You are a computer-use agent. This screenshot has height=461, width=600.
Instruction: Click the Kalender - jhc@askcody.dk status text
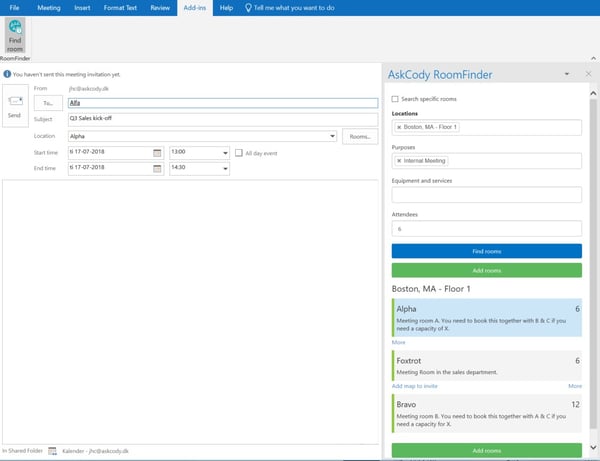pos(95,451)
